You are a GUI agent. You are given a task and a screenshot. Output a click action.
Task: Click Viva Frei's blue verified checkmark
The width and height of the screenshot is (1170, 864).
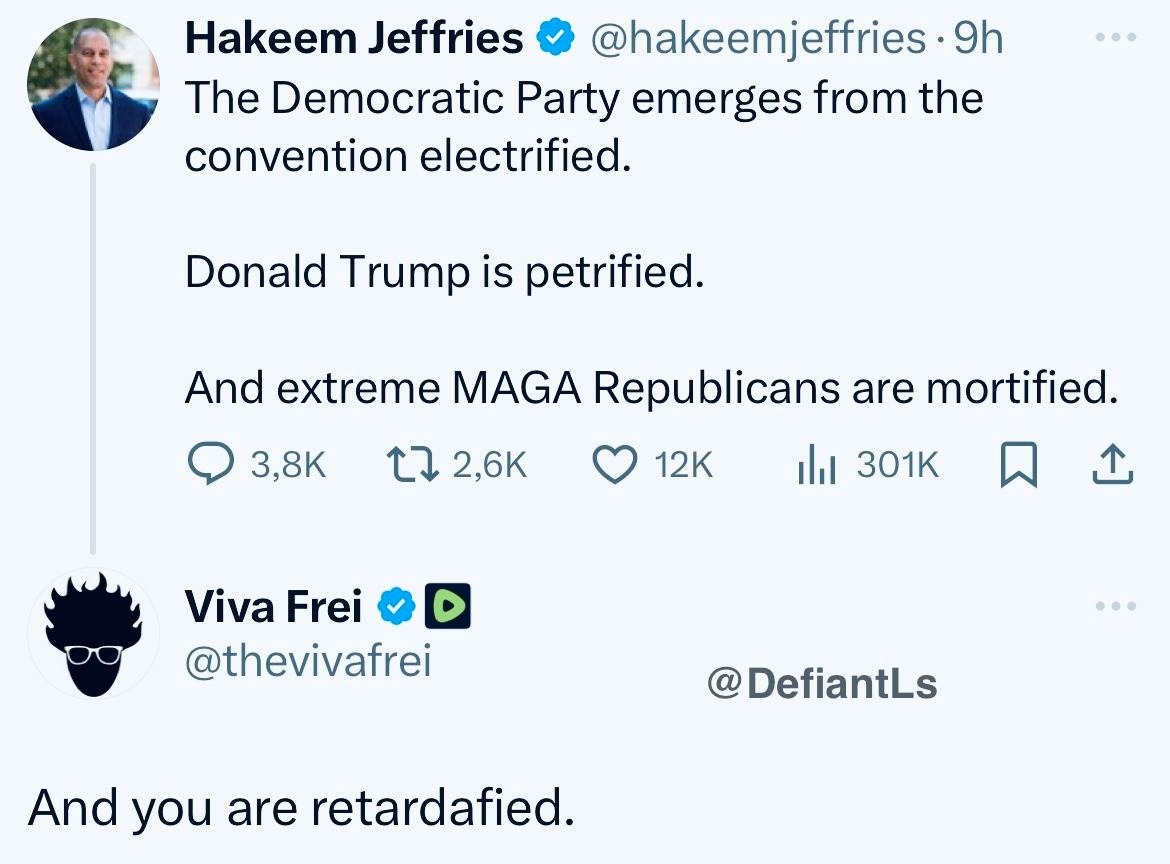click(396, 606)
